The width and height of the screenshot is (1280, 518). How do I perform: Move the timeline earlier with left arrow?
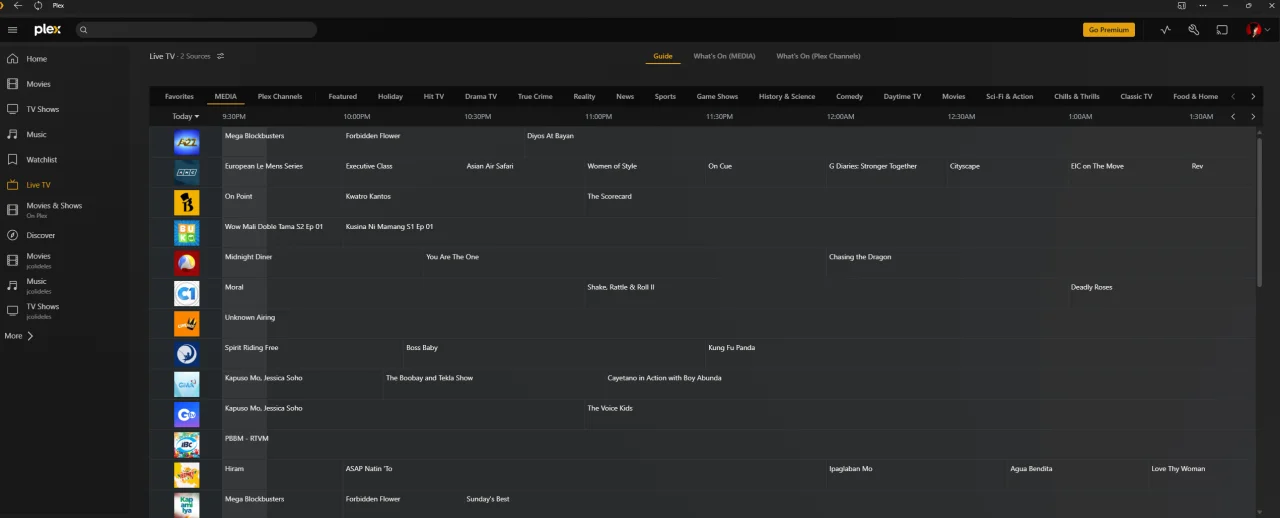(x=1233, y=116)
